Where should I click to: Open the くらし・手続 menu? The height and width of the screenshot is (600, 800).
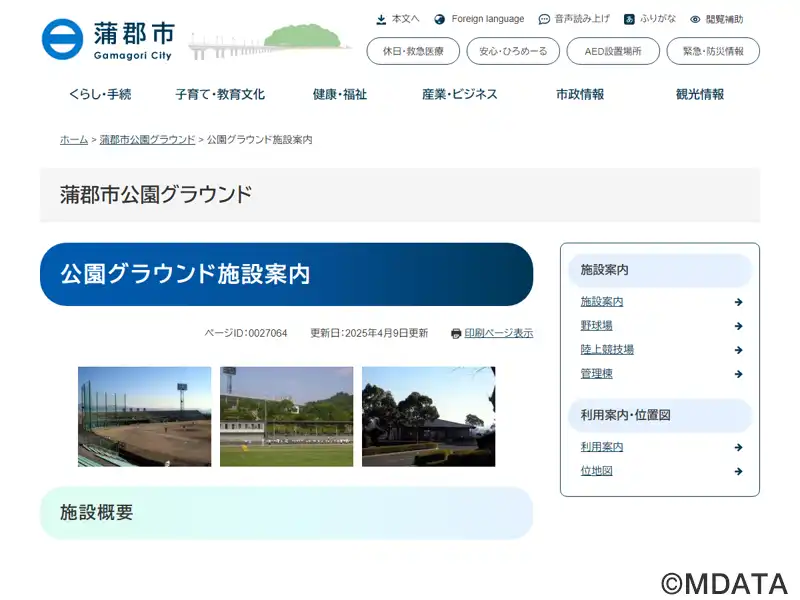(101, 94)
